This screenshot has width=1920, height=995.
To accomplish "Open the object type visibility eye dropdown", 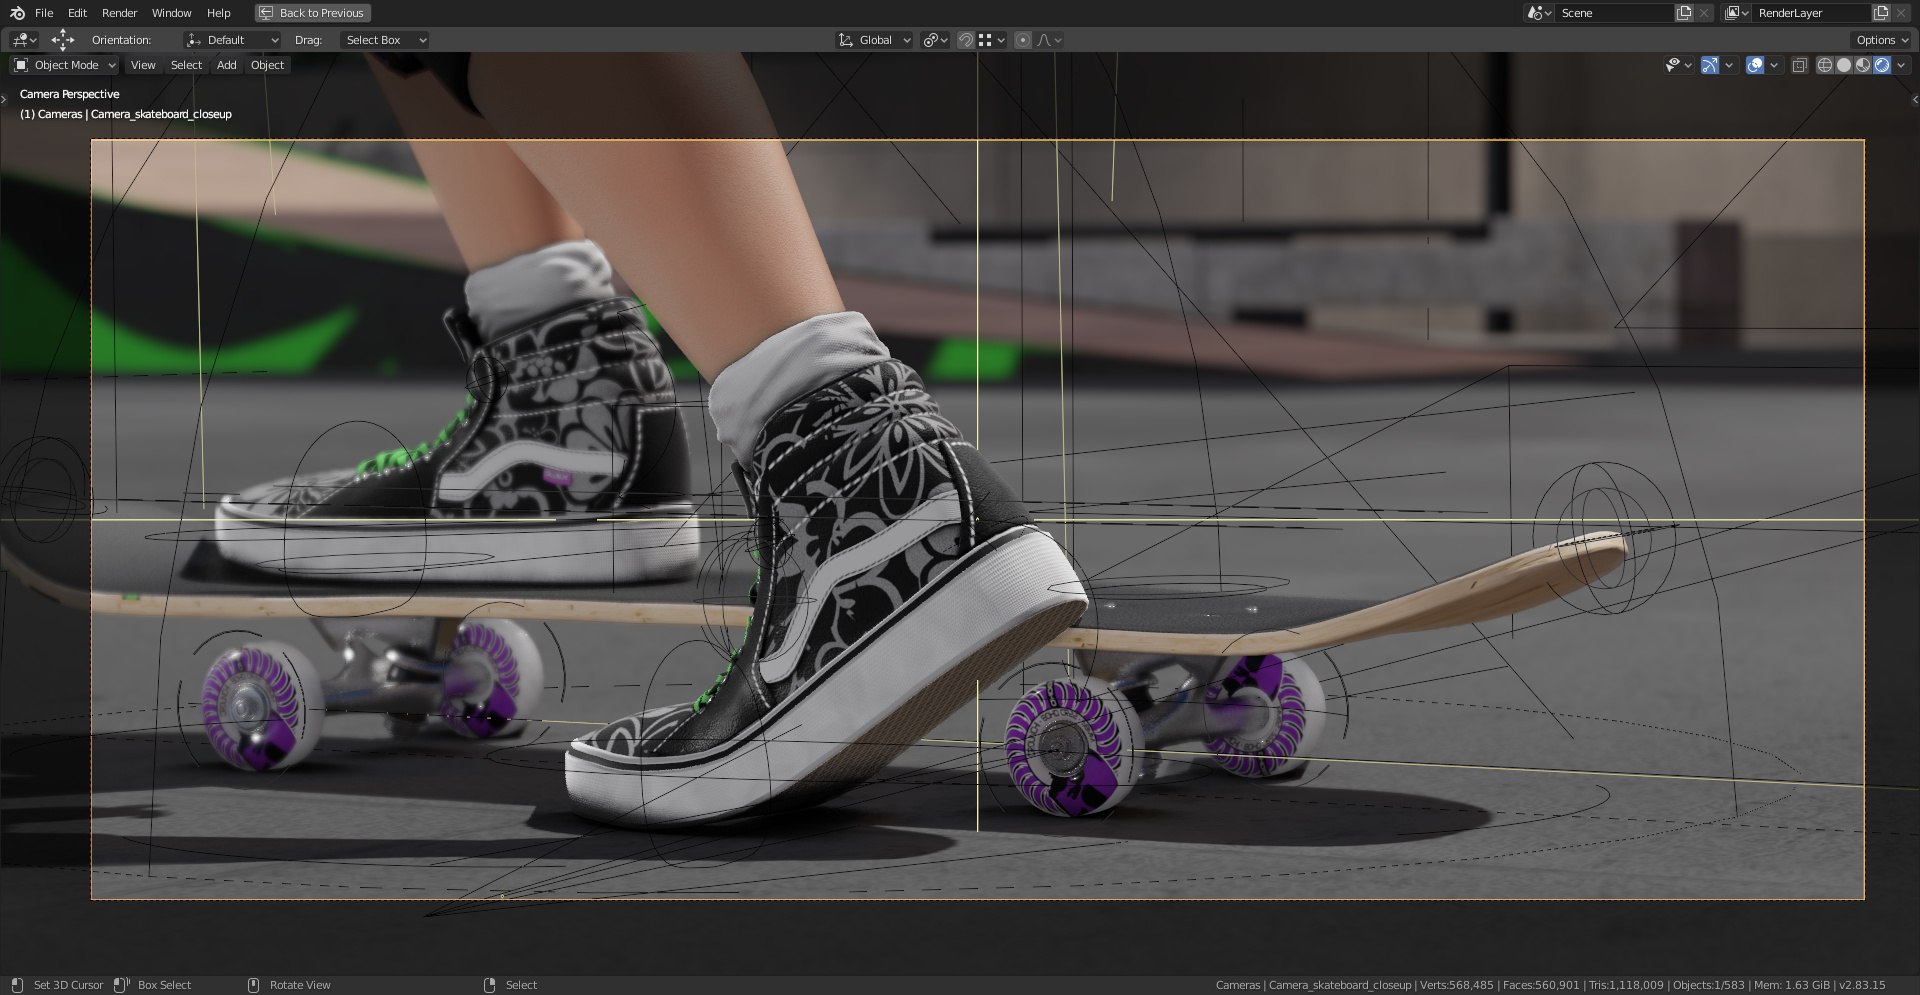I will click(1678, 65).
